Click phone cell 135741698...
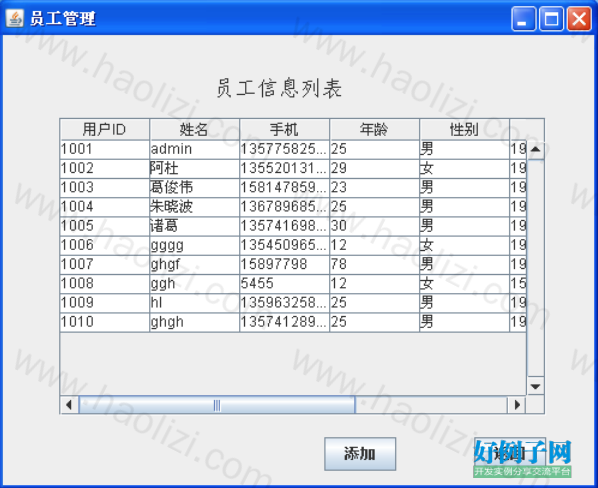 coord(285,226)
